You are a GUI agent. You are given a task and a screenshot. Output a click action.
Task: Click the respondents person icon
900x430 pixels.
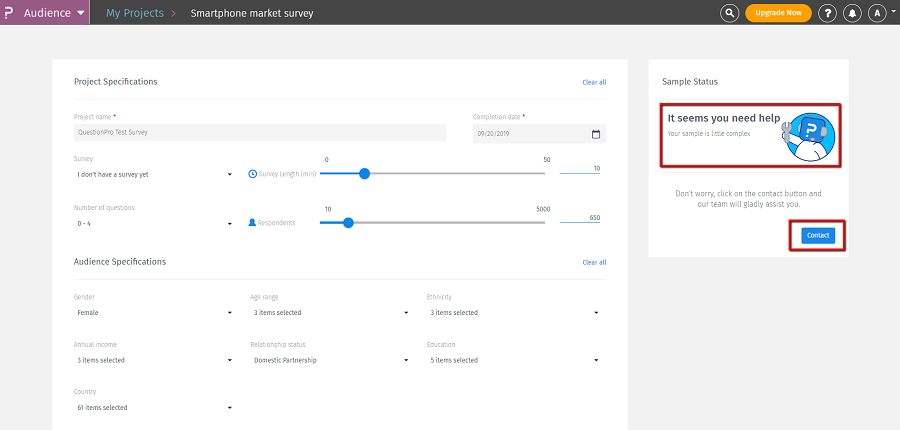point(252,222)
